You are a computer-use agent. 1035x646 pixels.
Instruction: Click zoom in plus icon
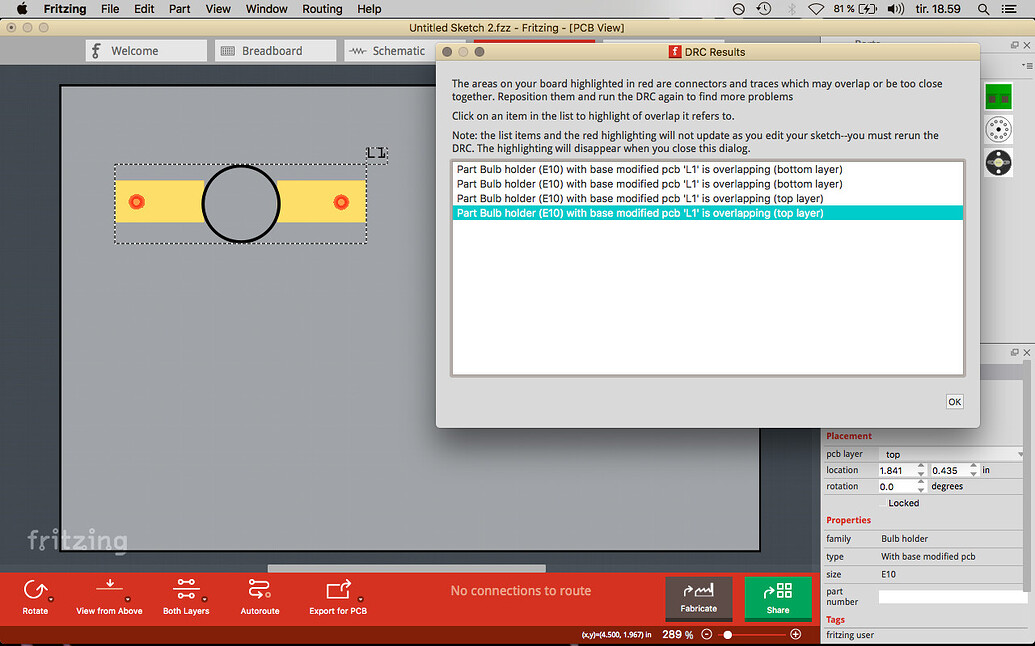[795, 634]
